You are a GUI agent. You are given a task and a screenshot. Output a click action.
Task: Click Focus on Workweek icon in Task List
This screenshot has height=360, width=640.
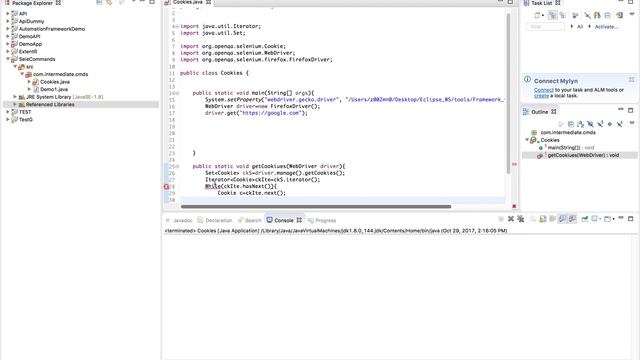(x=576, y=16)
